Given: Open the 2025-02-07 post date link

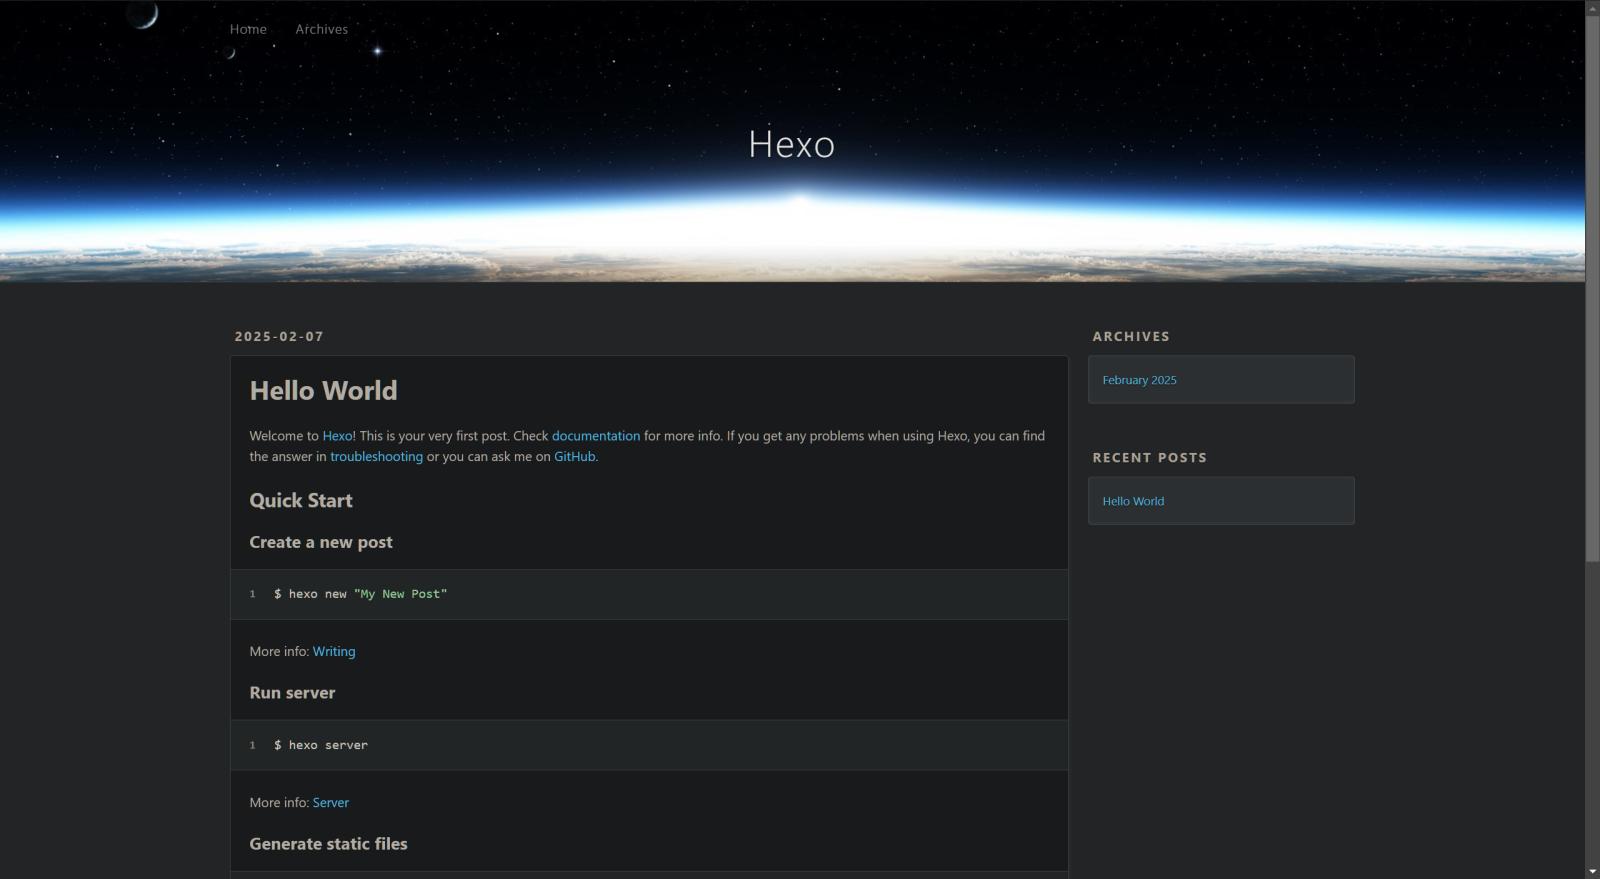Looking at the screenshot, I should (x=279, y=337).
